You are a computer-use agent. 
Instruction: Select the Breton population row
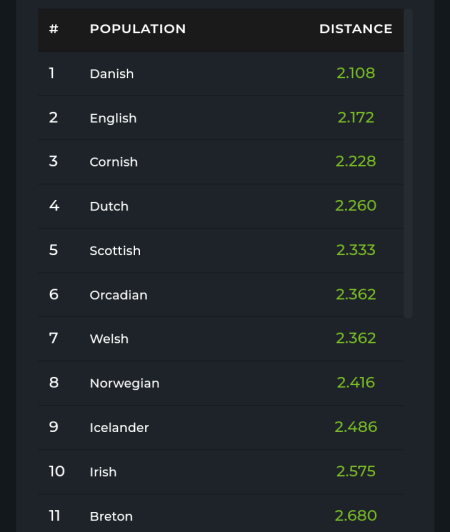click(221, 513)
